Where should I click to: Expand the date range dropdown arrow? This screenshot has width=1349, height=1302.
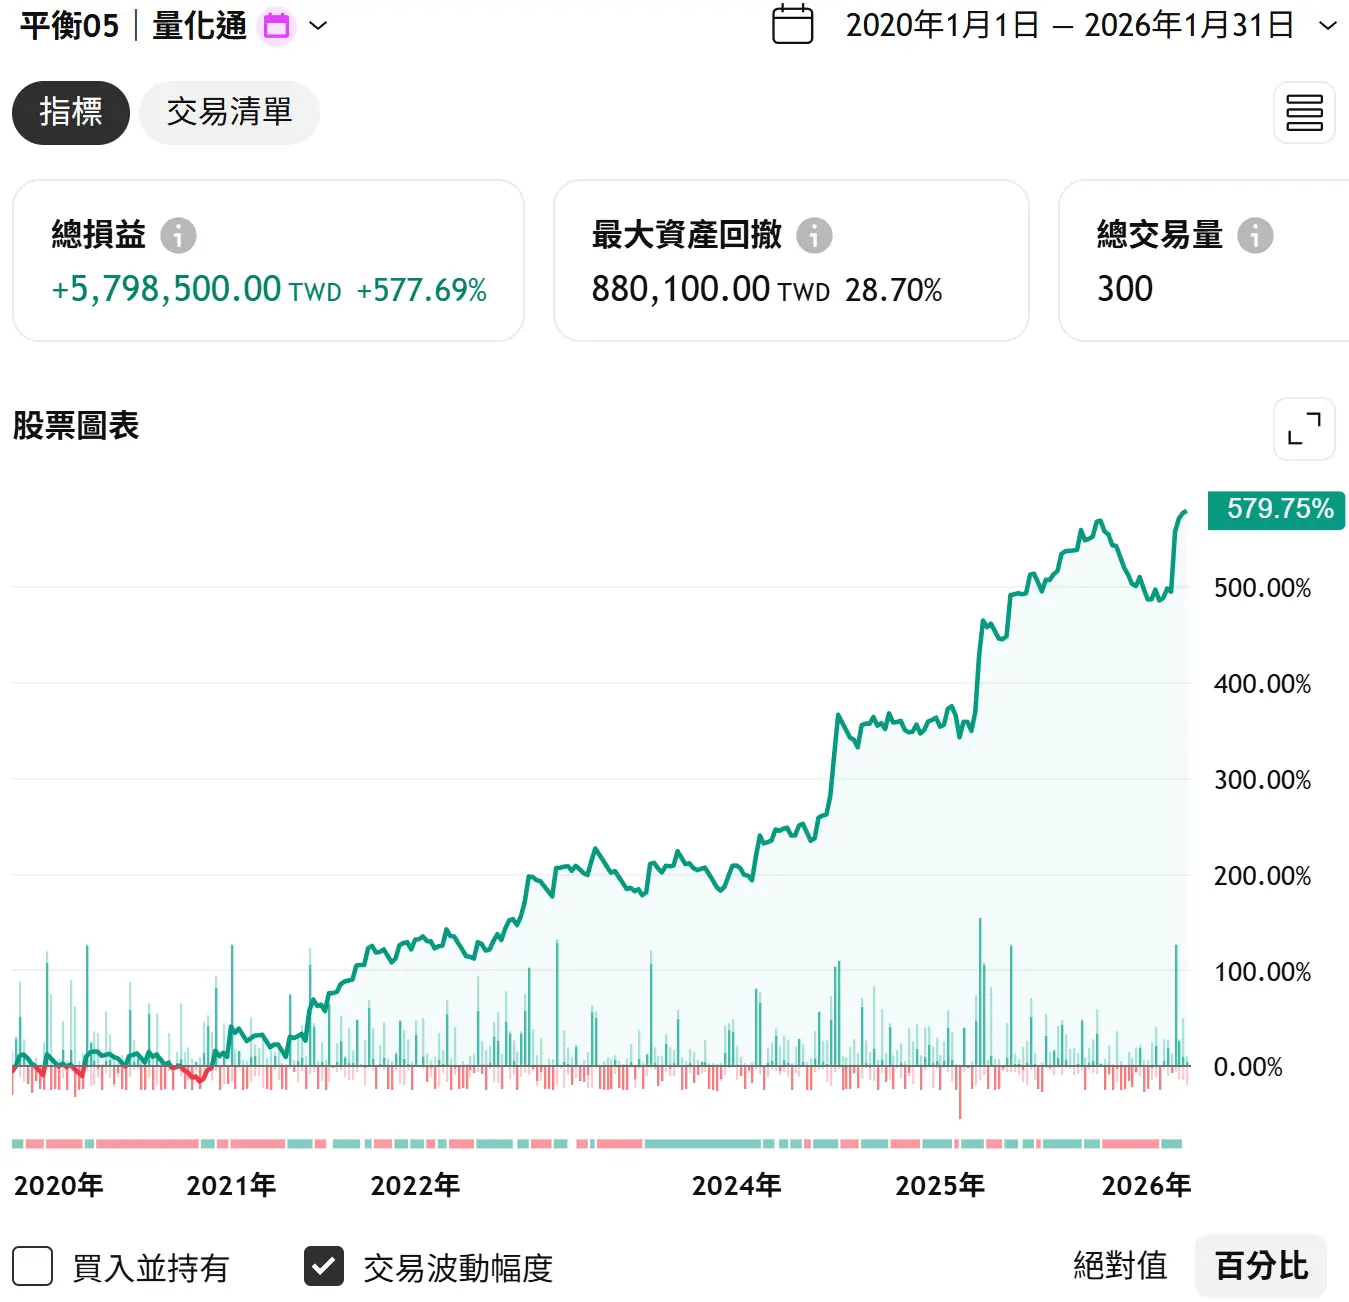1328,26
